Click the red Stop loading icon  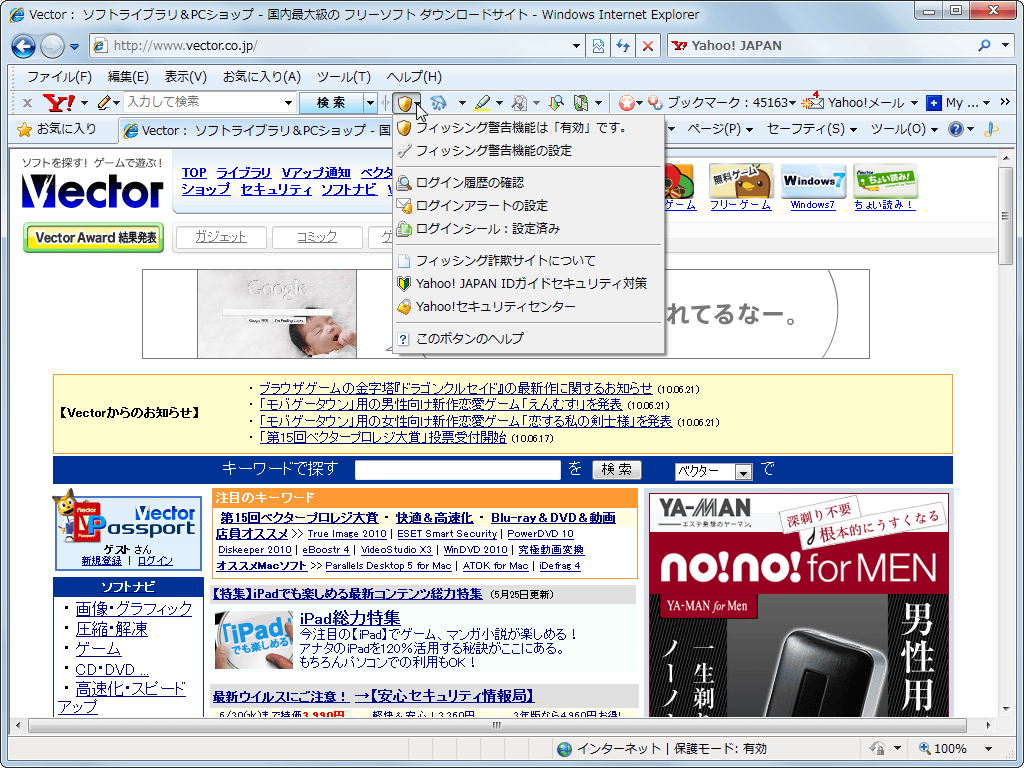(647, 46)
